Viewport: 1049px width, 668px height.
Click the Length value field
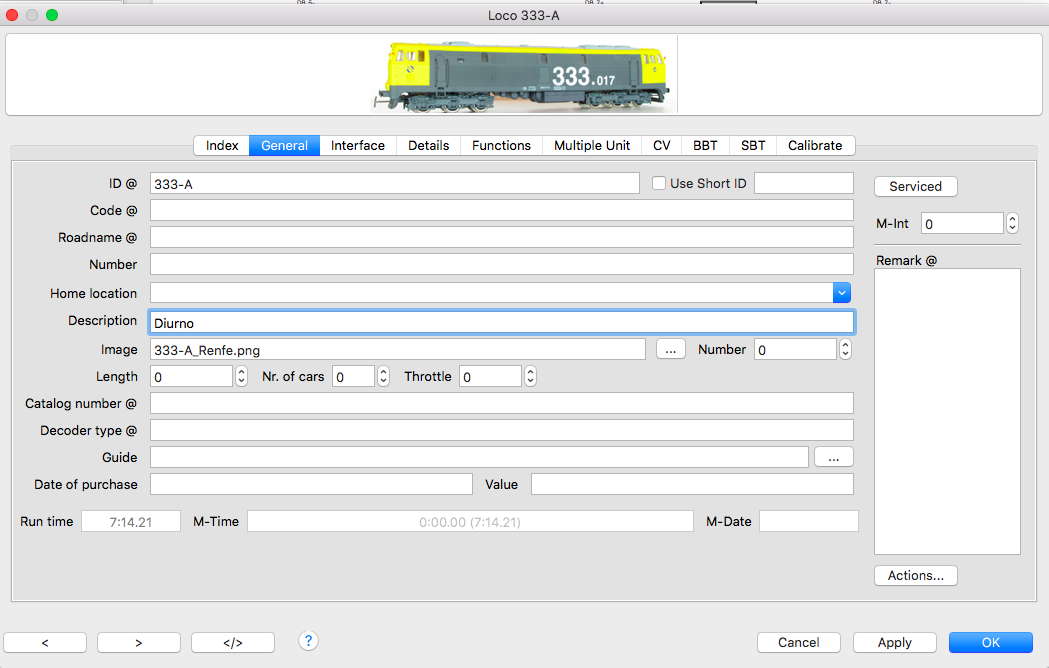tap(191, 376)
